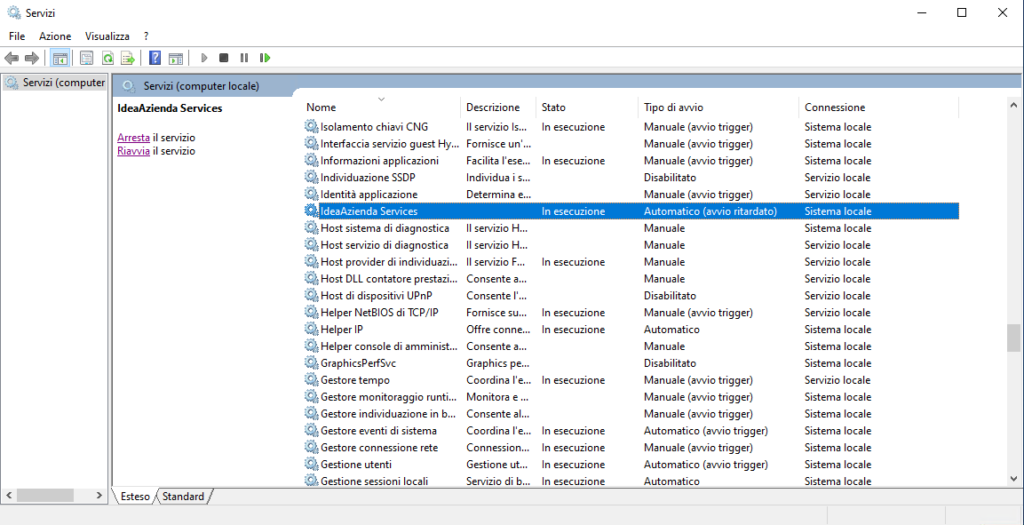Click horizontal scrollbar thumb in tree pane
The image size is (1024, 525).
coord(45,496)
